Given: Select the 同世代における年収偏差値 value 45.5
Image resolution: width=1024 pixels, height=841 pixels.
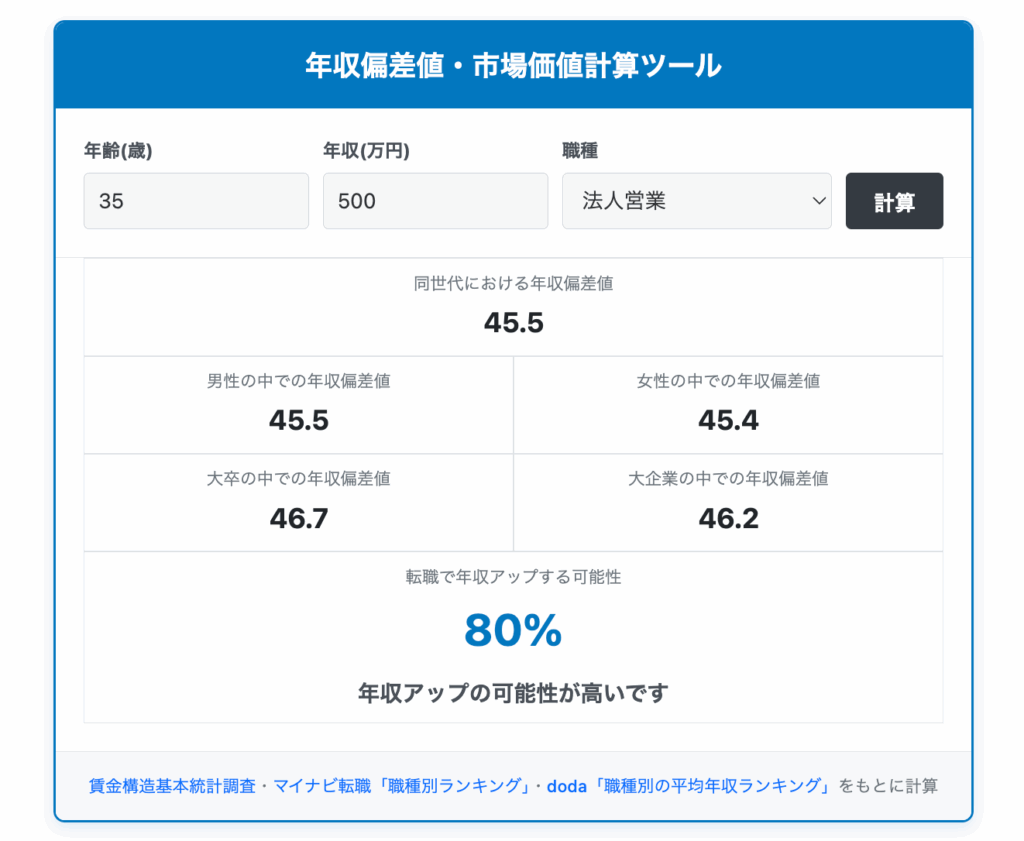Looking at the screenshot, I should click(x=513, y=323).
